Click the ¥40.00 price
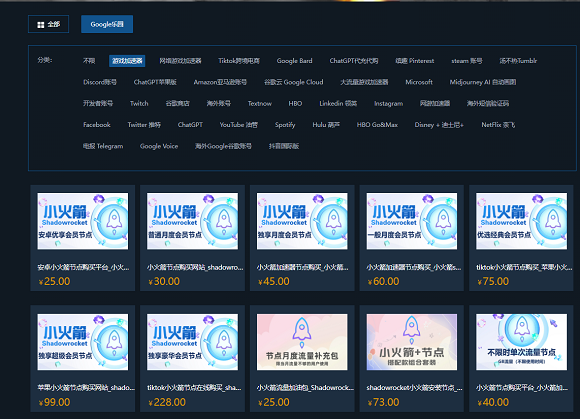This screenshot has width=580, height=419. [493, 402]
